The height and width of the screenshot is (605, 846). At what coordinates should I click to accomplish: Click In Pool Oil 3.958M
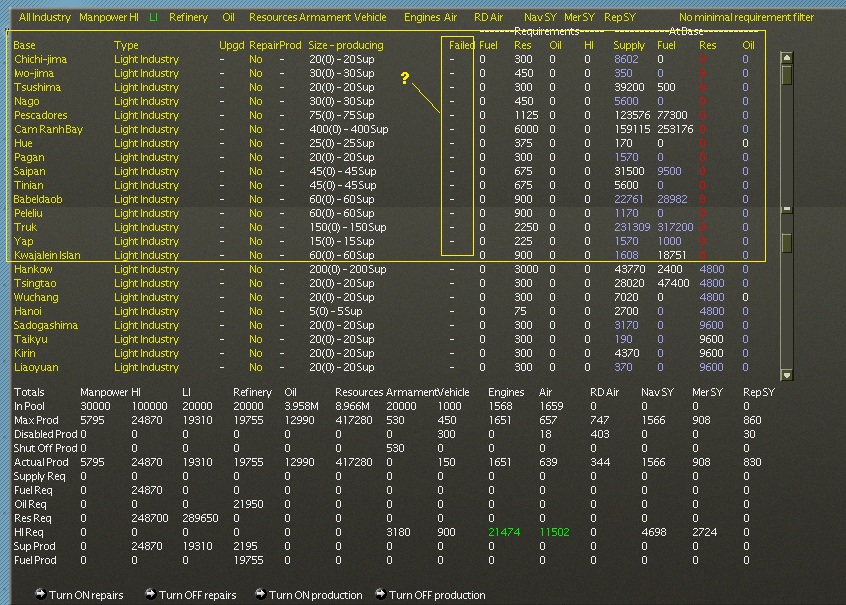point(301,406)
